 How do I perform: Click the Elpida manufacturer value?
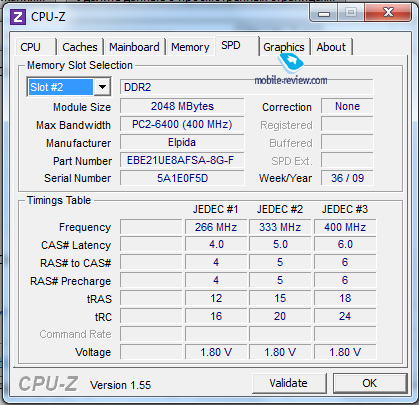[x=182, y=142]
